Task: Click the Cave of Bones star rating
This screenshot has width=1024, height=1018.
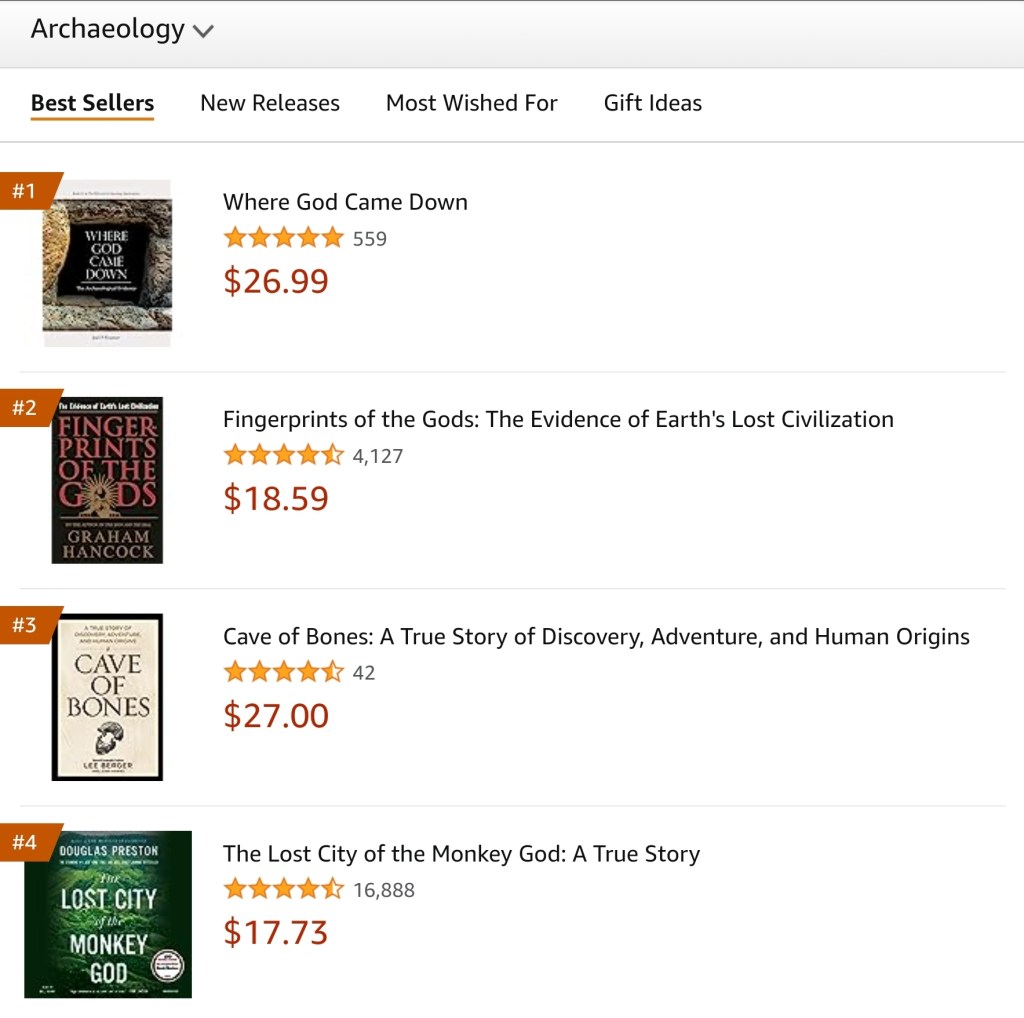Action: (x=283, y=672)
